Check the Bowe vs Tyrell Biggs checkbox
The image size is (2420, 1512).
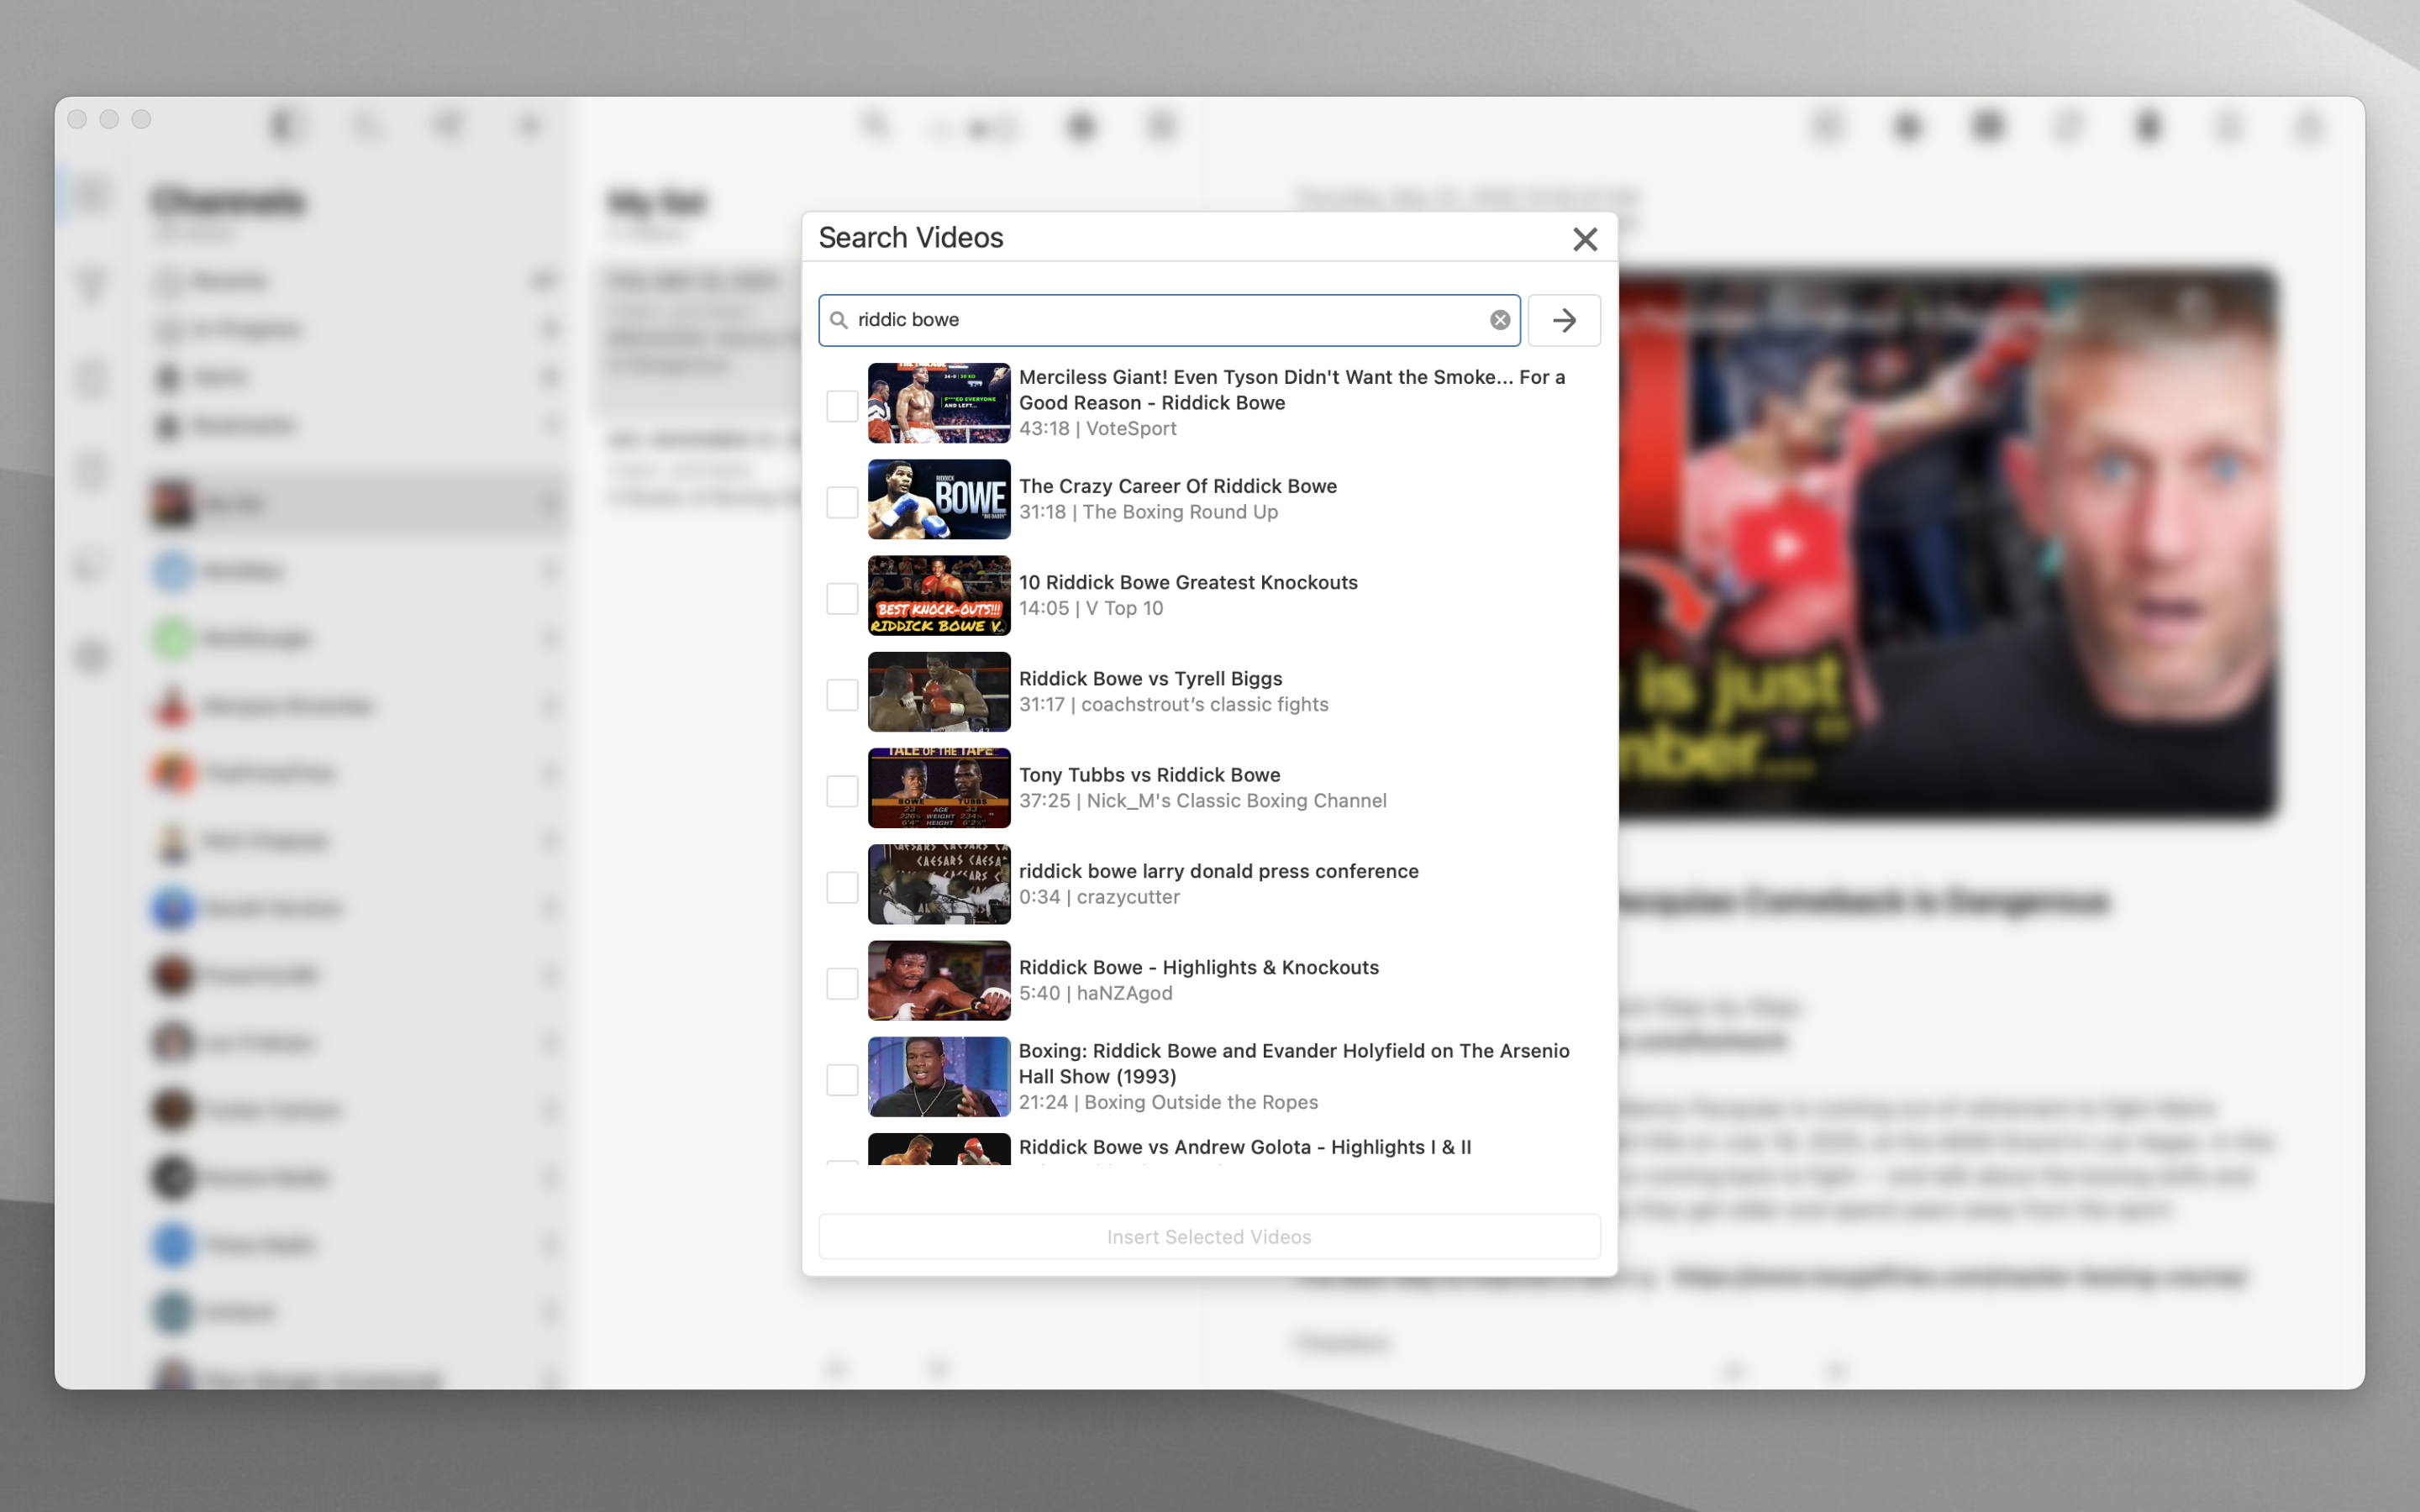point(842,694)
